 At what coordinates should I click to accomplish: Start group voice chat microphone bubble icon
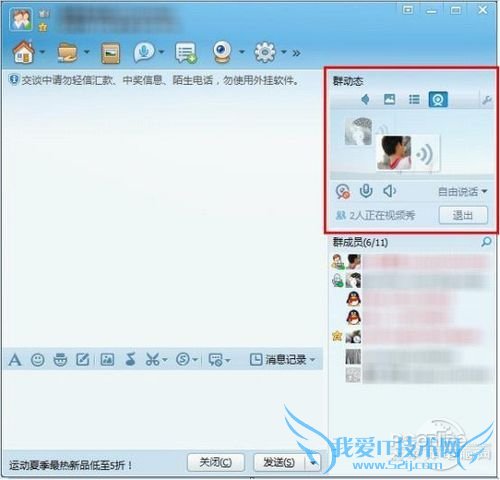144,52
